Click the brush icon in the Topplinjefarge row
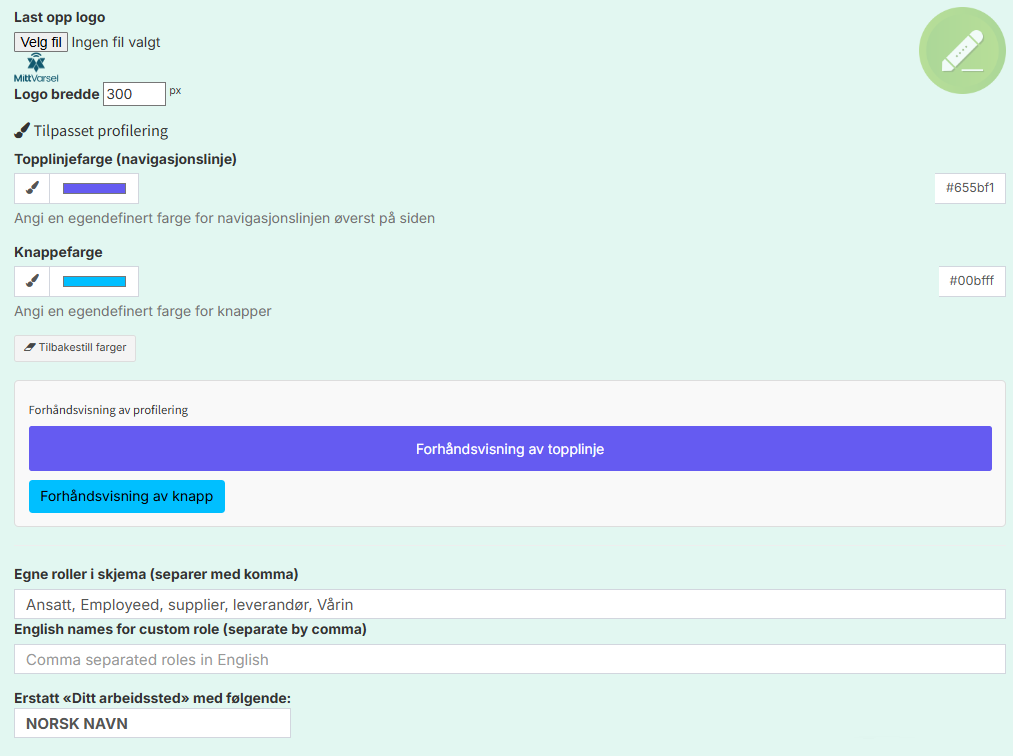 [x=32, y=188]
